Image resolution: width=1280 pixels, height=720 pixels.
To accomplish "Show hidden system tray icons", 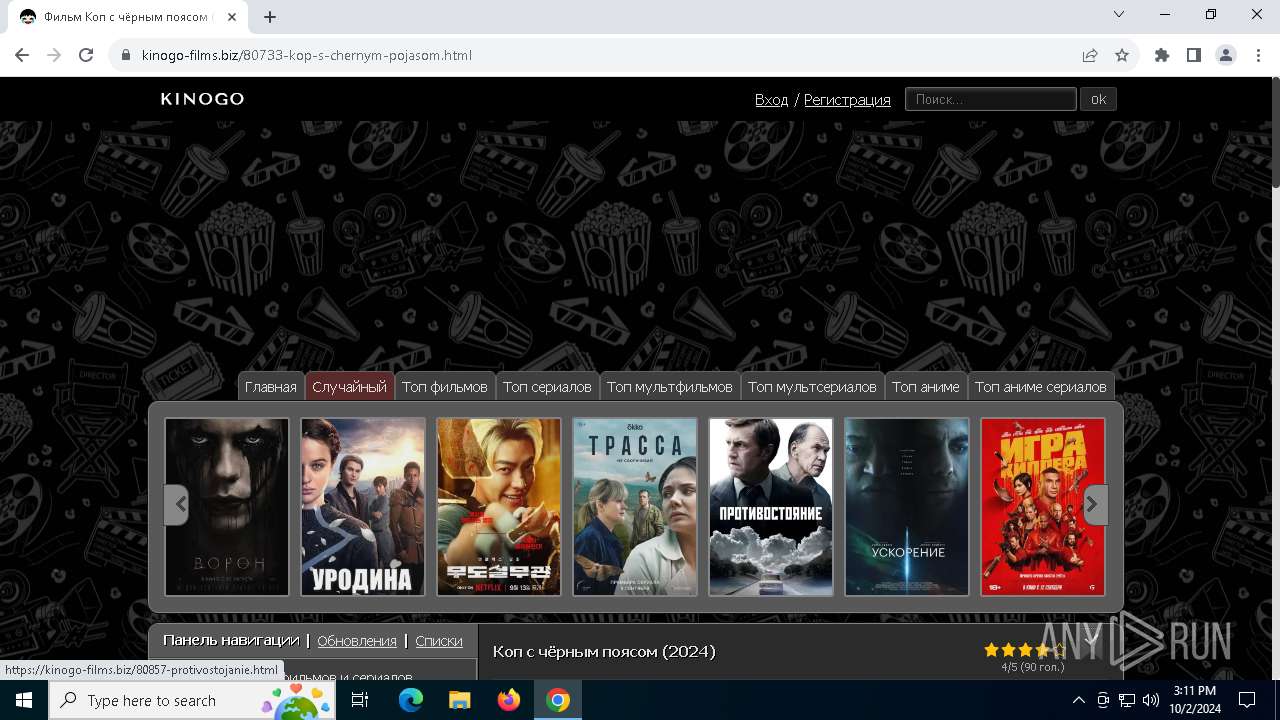I will [1078, 700].
